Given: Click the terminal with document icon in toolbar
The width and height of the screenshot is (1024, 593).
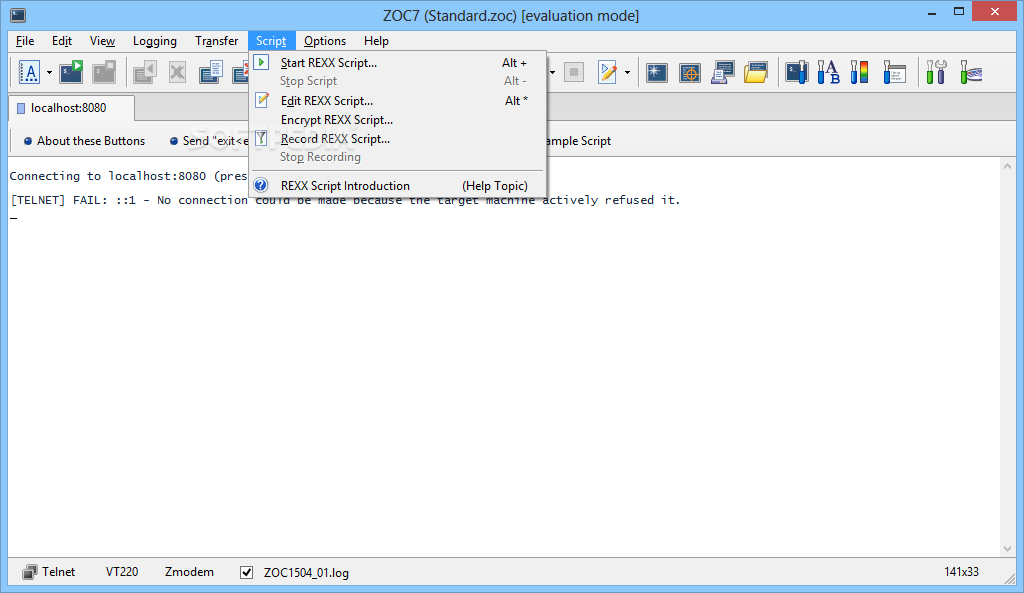Looking at the screenshot, I should click(211, 72).
